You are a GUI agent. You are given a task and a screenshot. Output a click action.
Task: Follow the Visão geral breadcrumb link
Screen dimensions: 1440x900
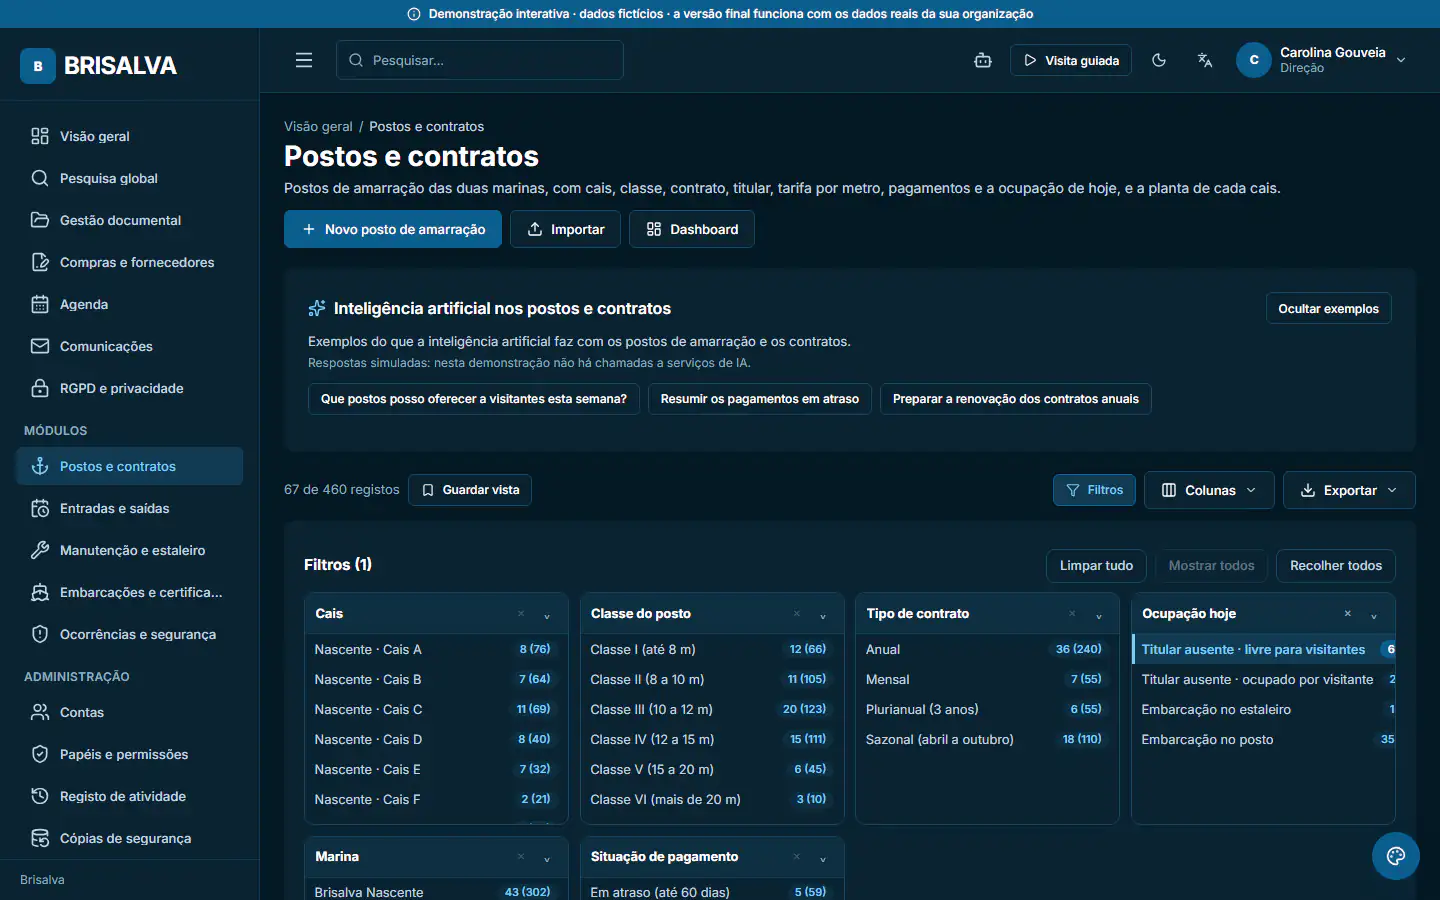pos(318,126)
